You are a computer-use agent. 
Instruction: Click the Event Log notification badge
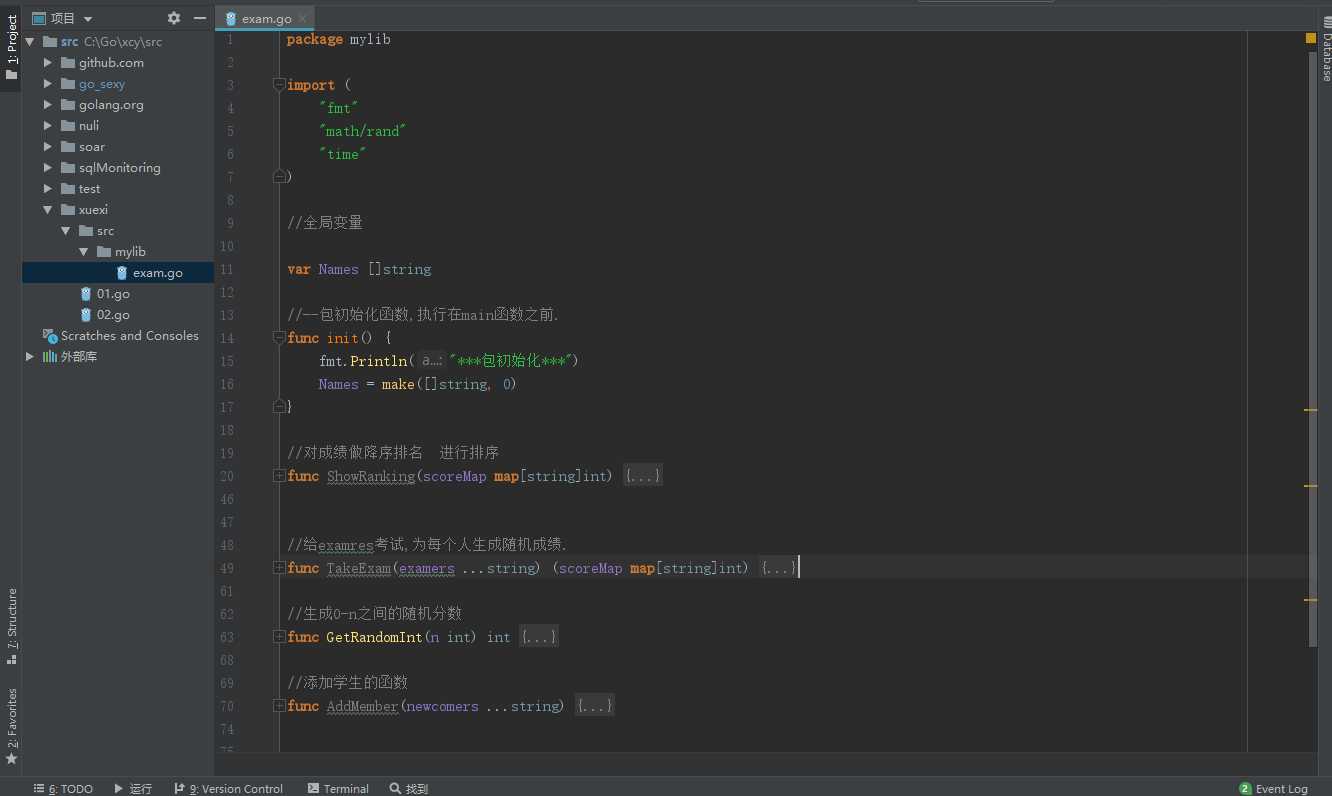pyautogui.click(x=1245, y=788)
